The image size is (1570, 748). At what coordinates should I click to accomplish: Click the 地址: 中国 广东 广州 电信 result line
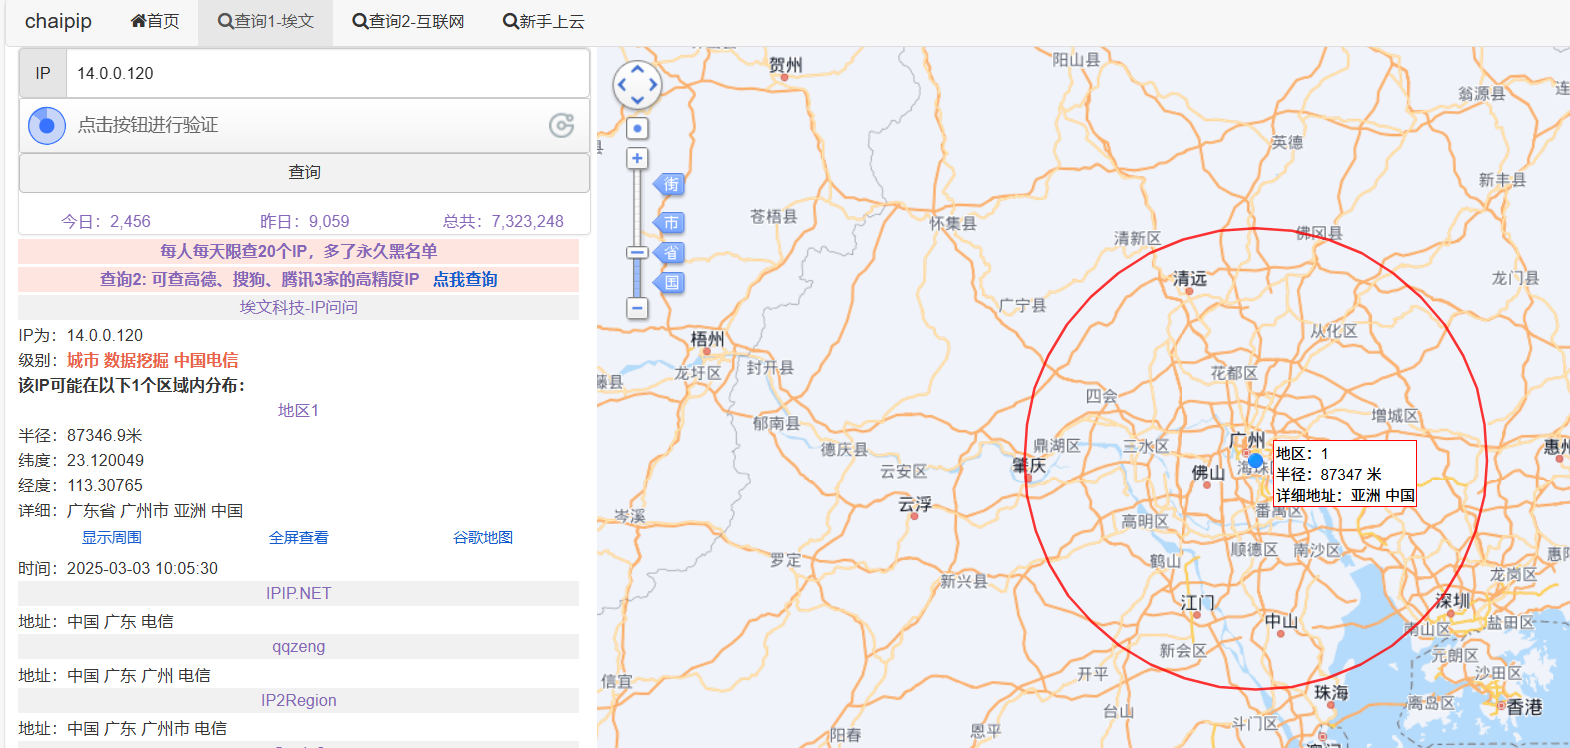(x=114, y=675)
